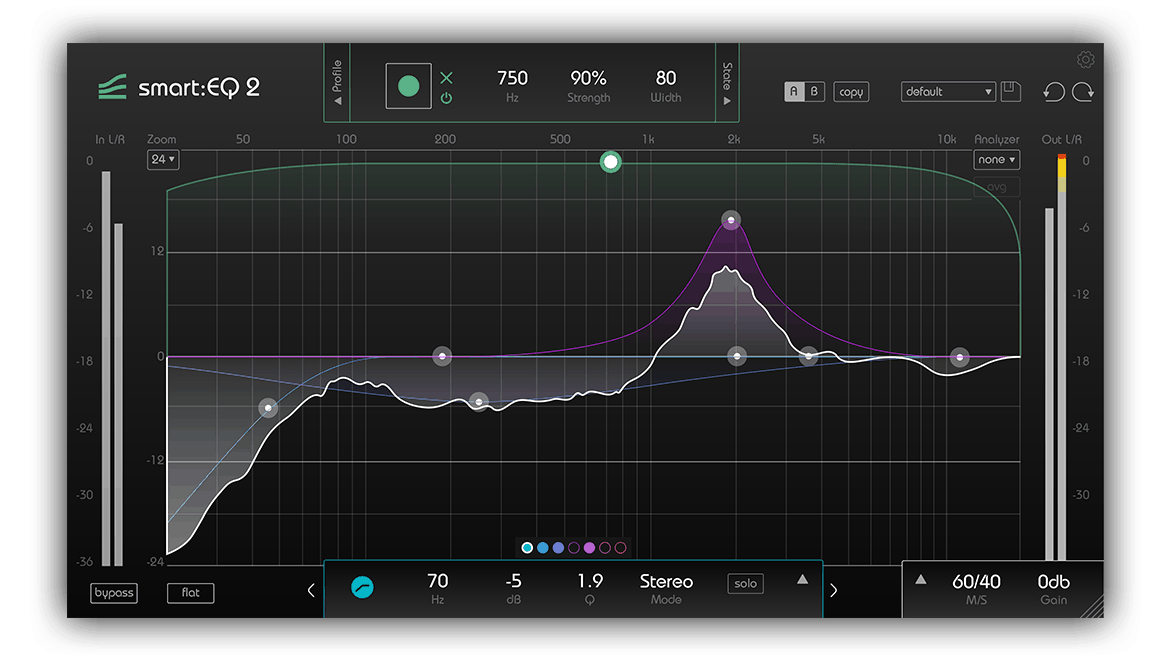
Task: Go to next band with right chevron
Action: click(833, 591)
